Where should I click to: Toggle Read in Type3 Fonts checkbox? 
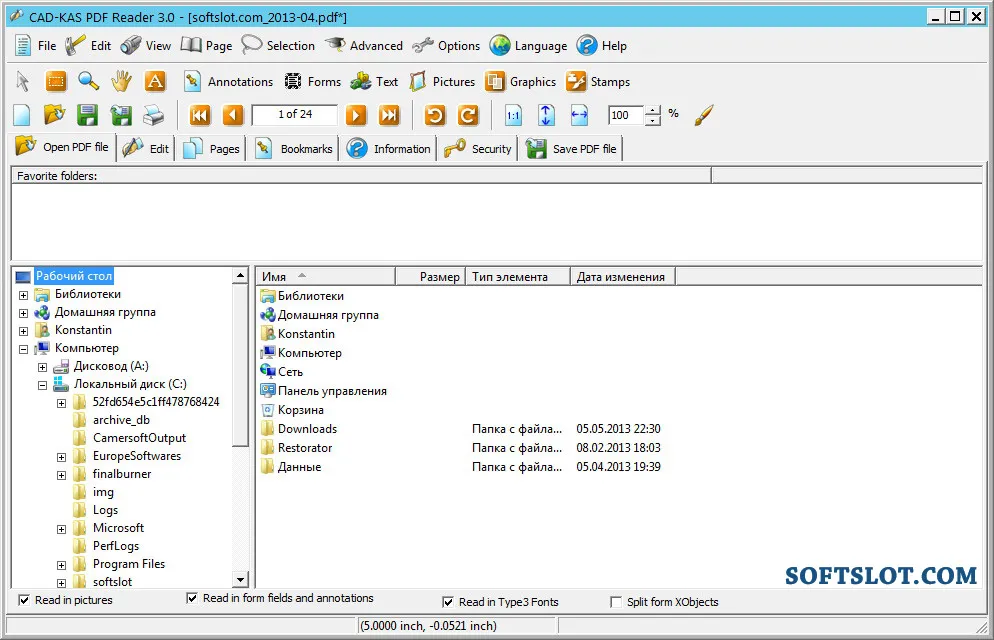point(448,602)
